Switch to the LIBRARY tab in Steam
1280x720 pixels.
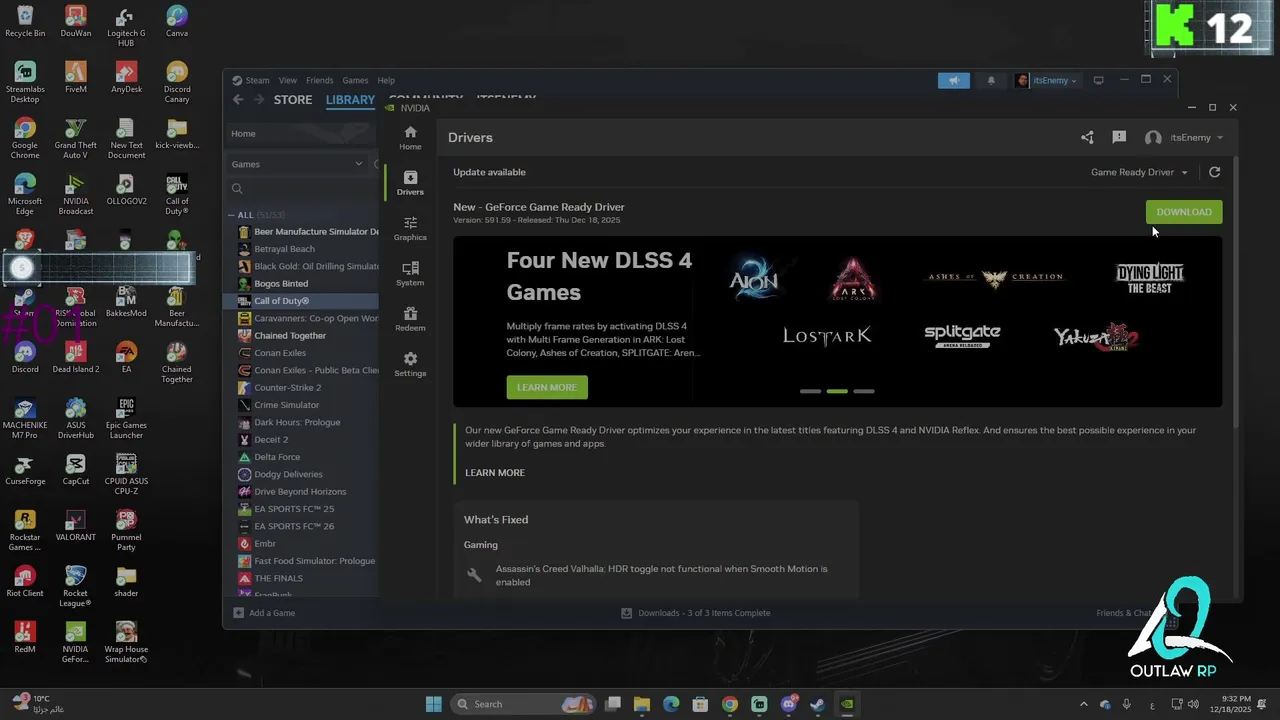coord(350,100)
